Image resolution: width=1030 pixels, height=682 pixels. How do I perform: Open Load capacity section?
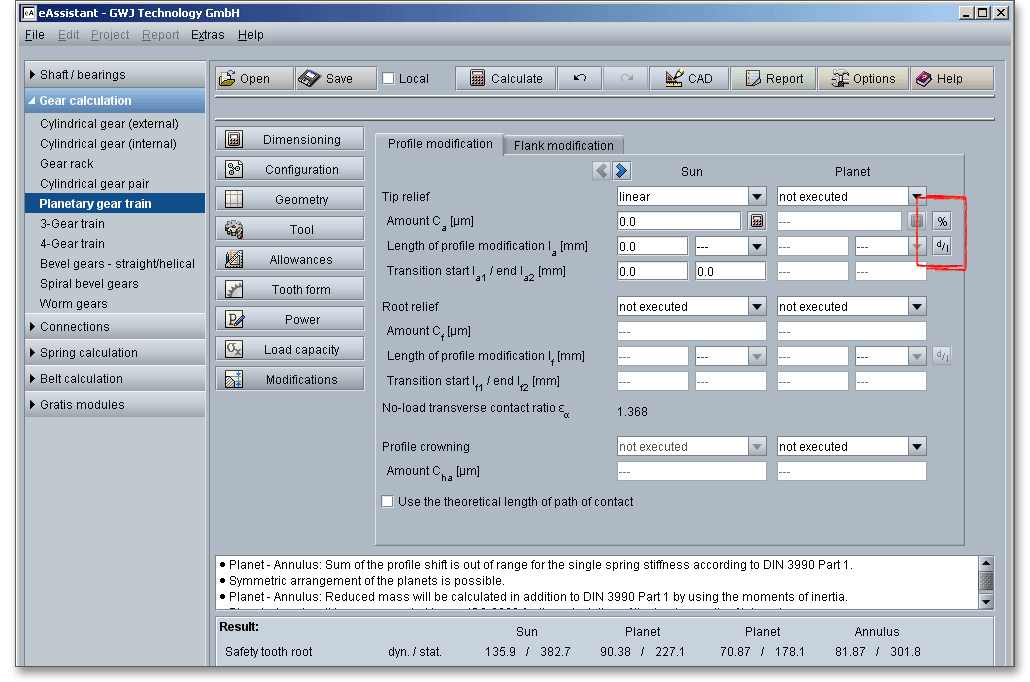pos(290,350)
